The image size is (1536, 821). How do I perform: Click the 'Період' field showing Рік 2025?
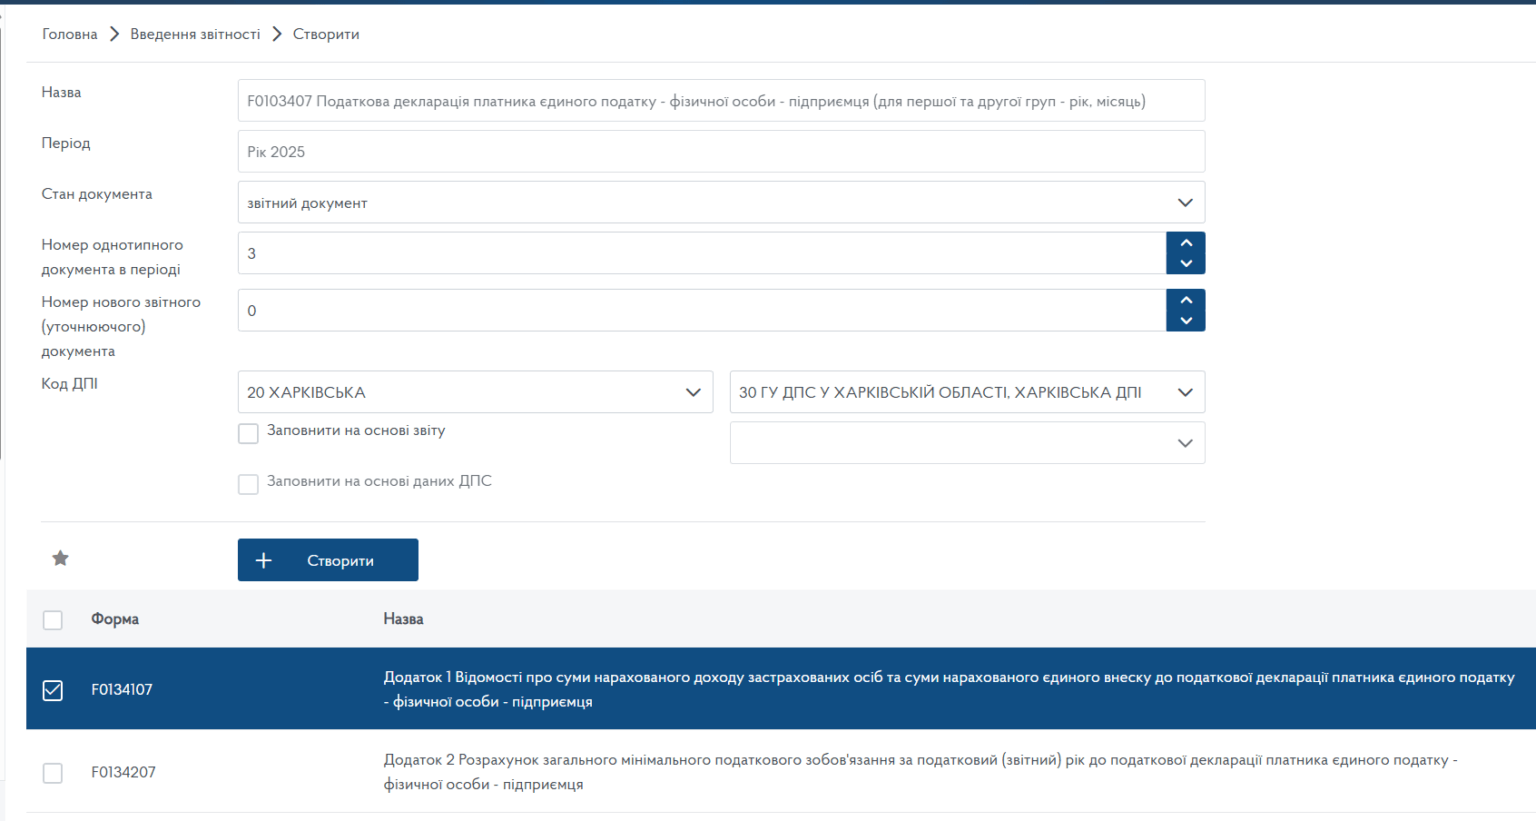tap(720, 152)
